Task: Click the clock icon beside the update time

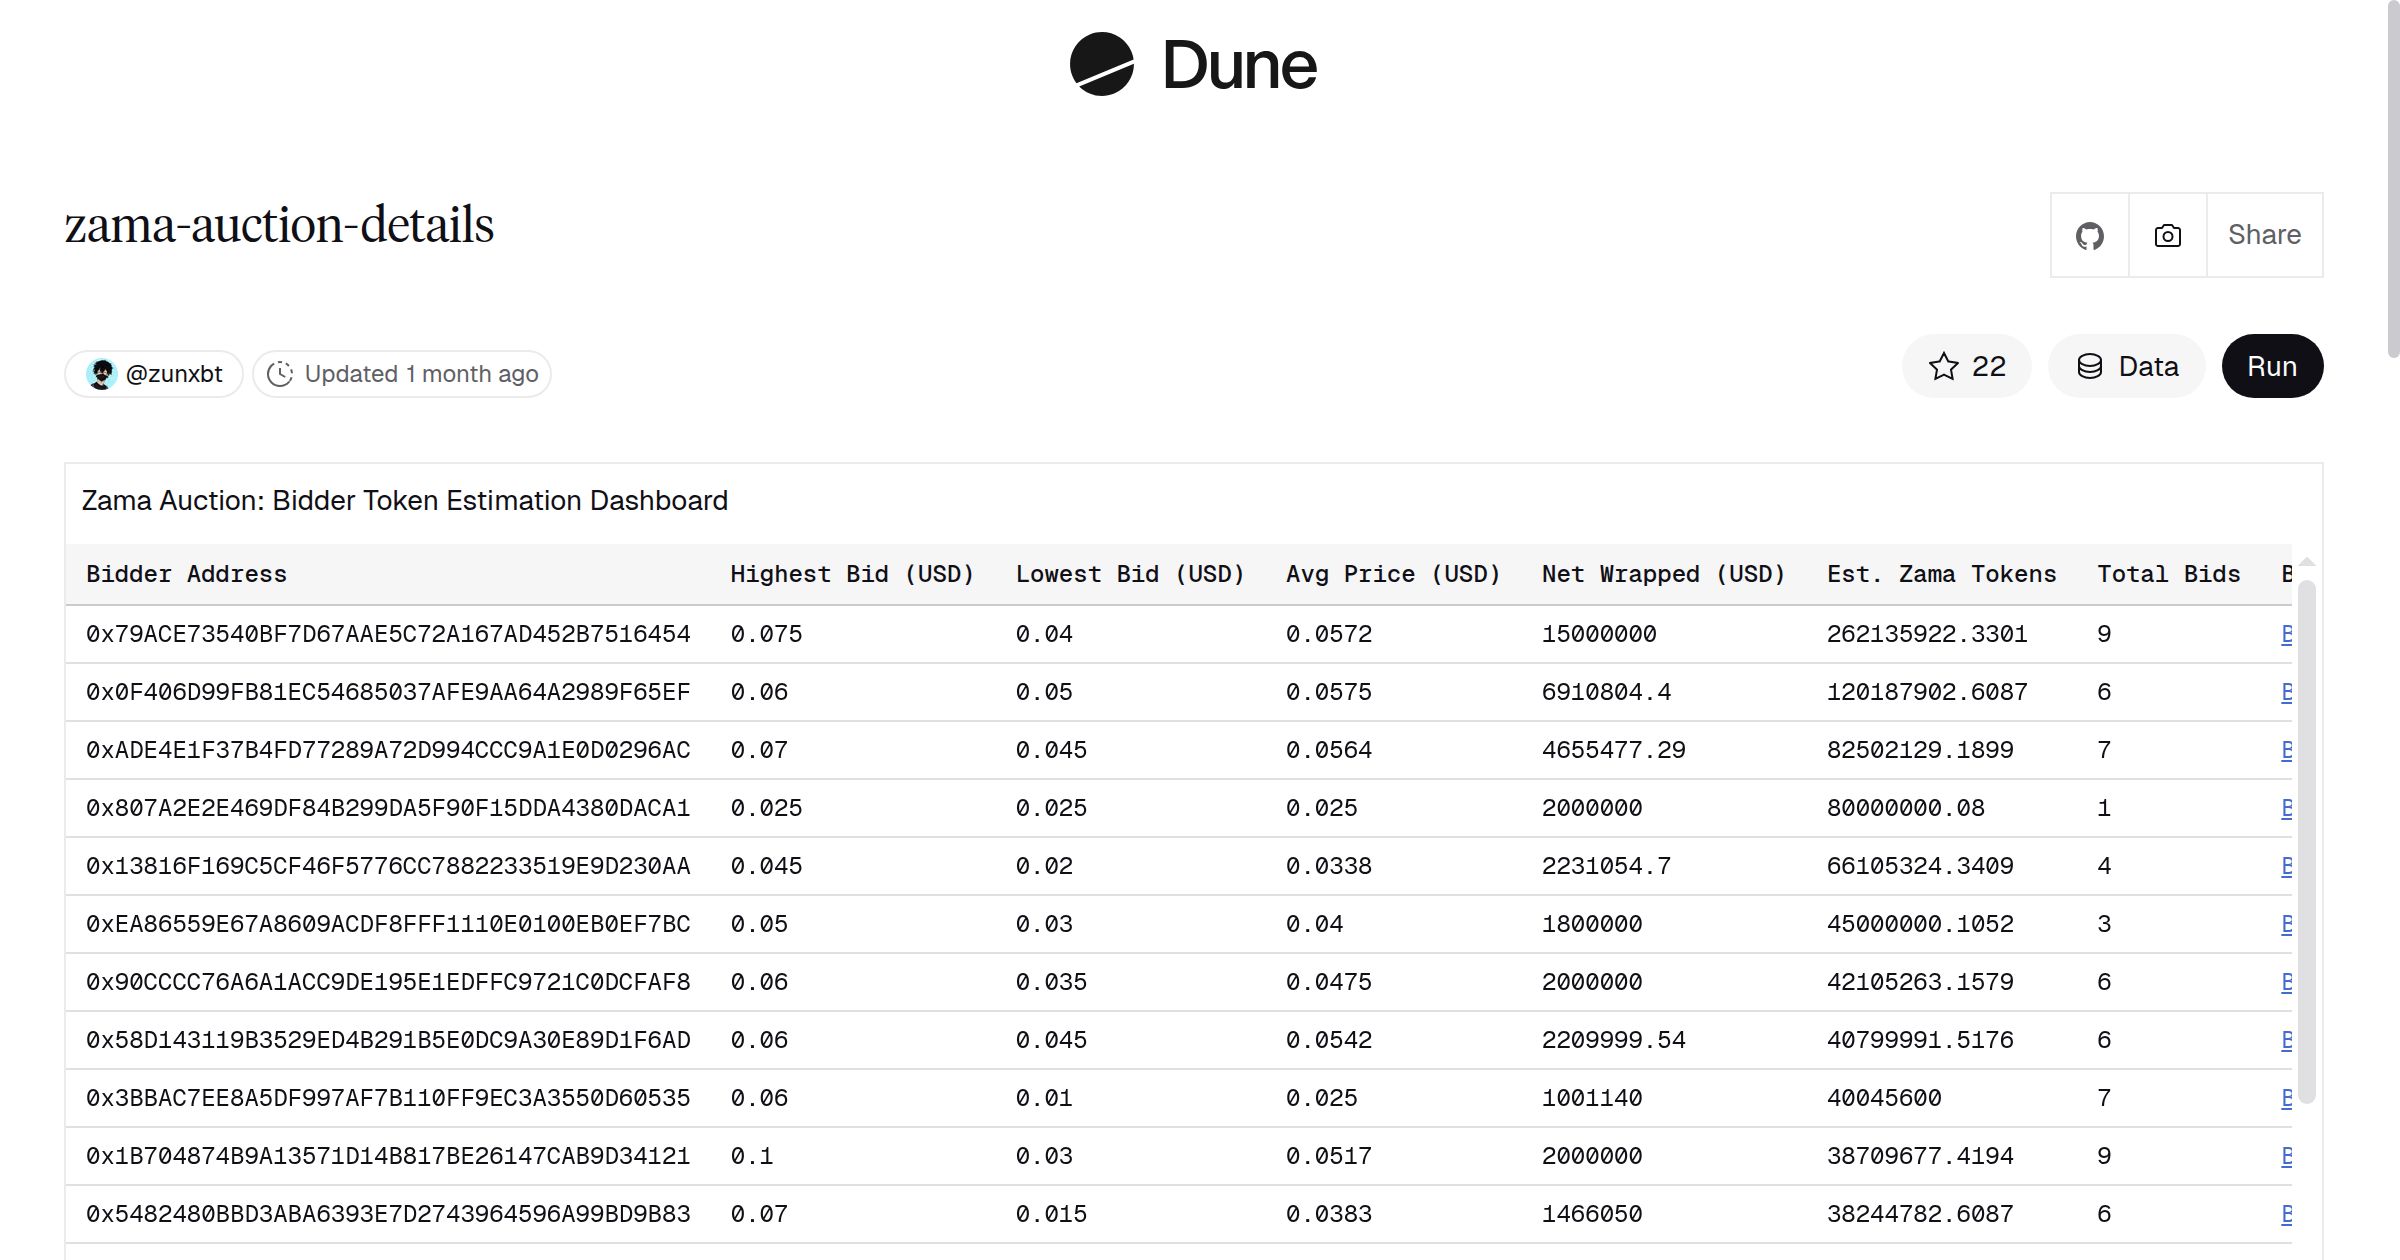Action: point(282,373)
